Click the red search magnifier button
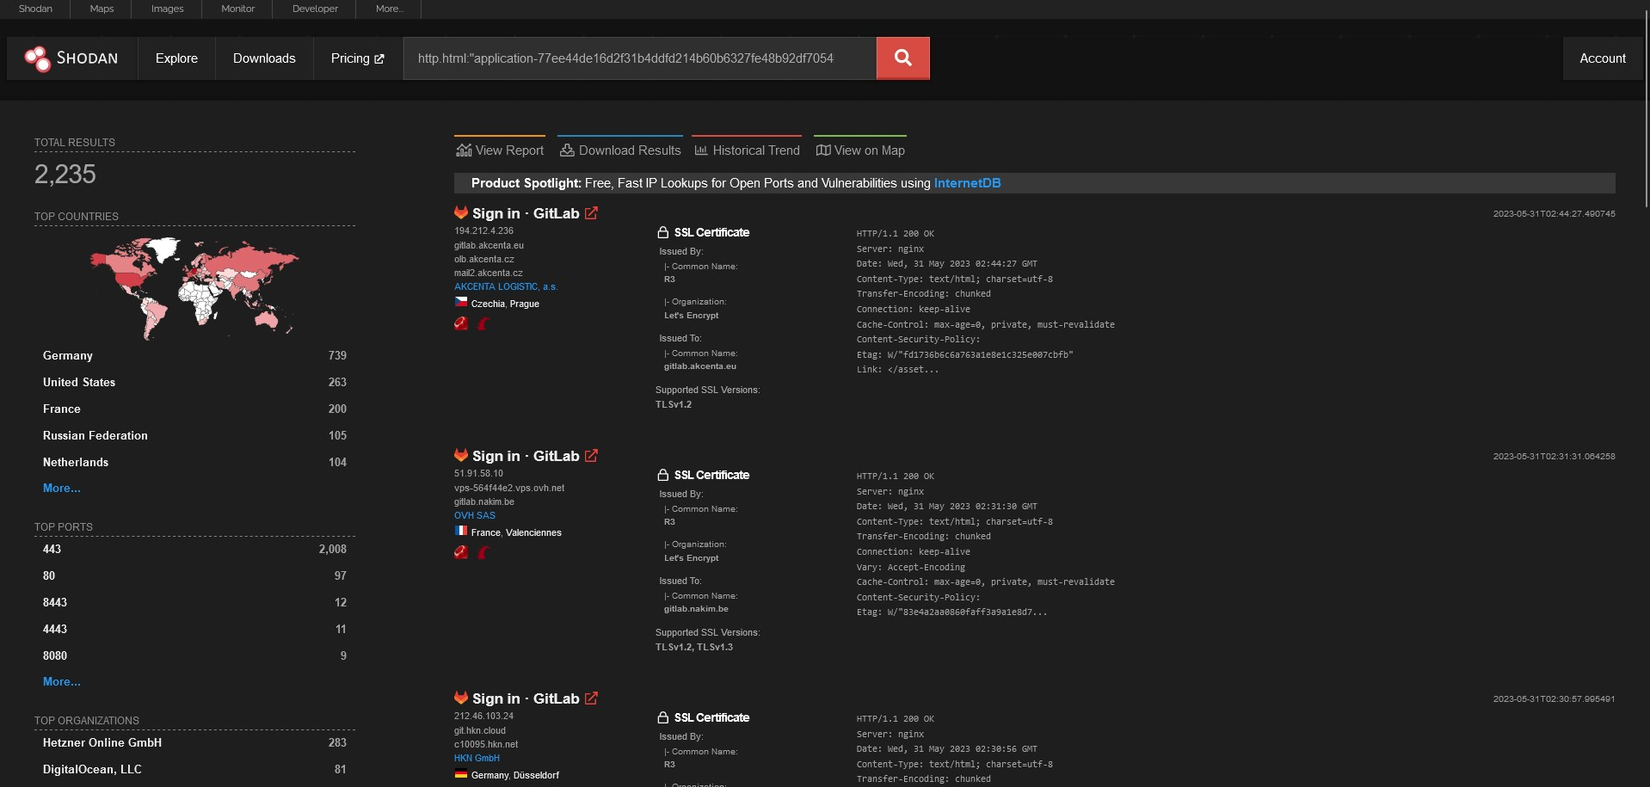The height and width of the screenshot is (787, 1650). tap(902, 58)
